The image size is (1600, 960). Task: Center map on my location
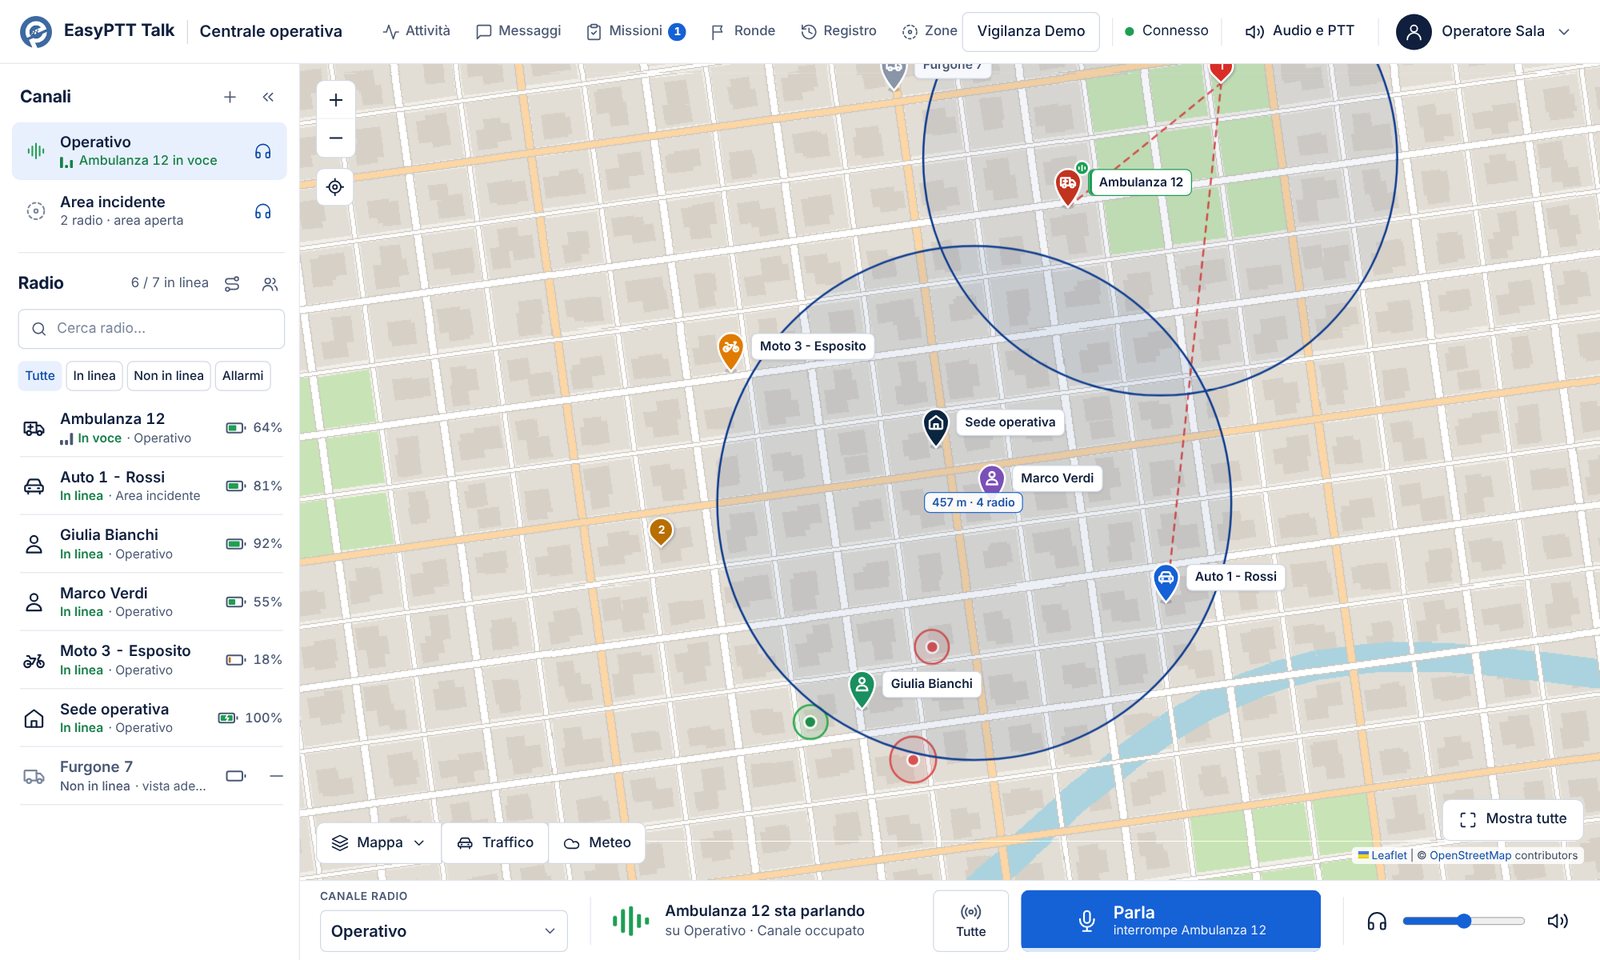coord(335,187)
